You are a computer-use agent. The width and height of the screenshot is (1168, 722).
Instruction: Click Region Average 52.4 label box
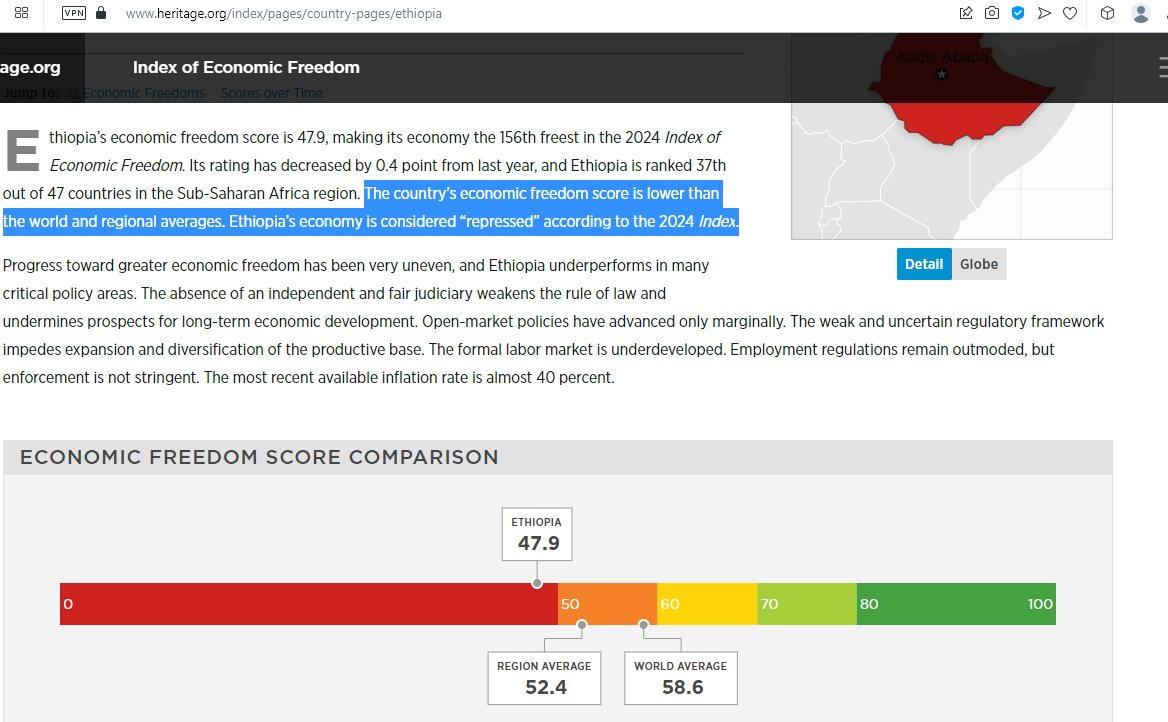[x=545, y=678]
